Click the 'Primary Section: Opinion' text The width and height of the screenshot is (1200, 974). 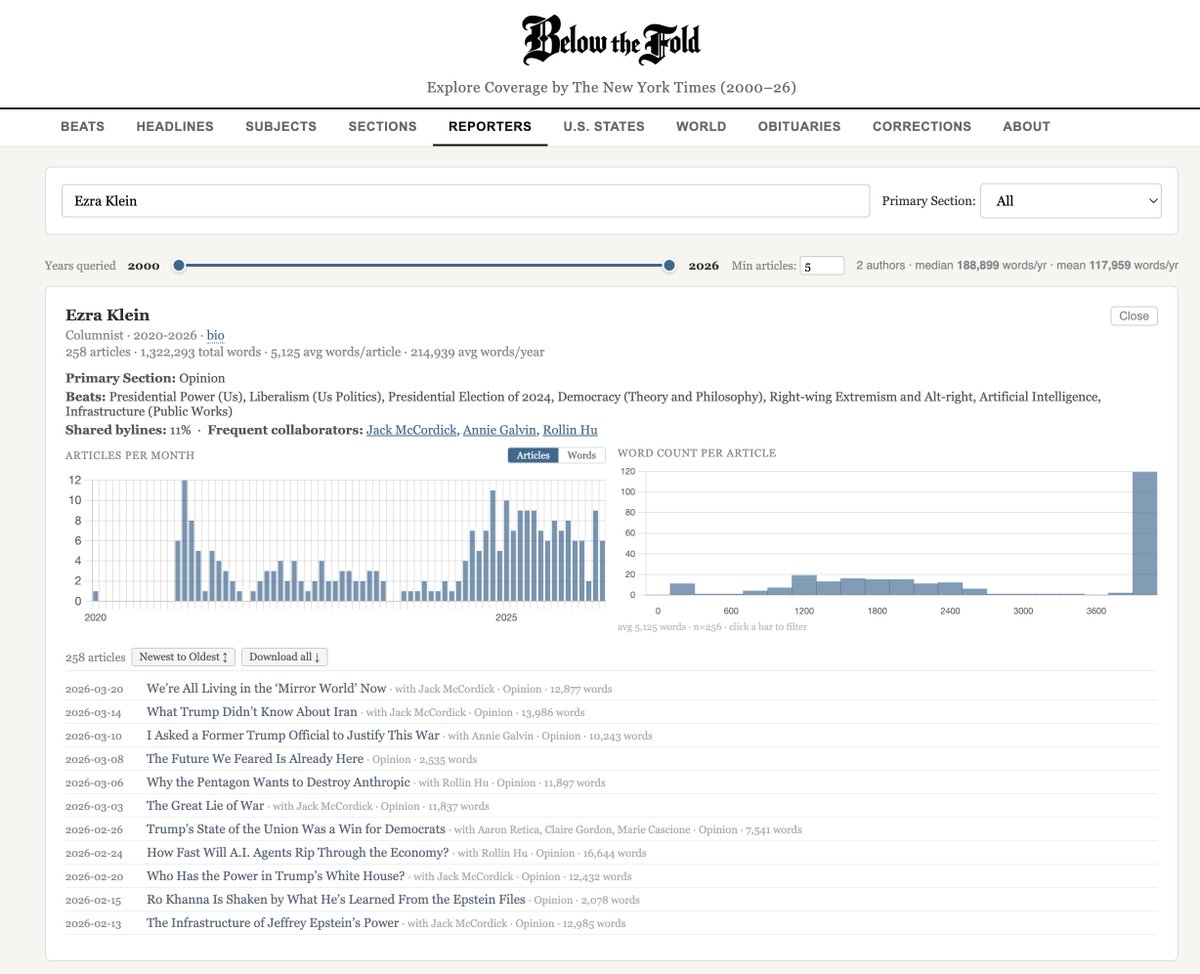click(145, 378)
